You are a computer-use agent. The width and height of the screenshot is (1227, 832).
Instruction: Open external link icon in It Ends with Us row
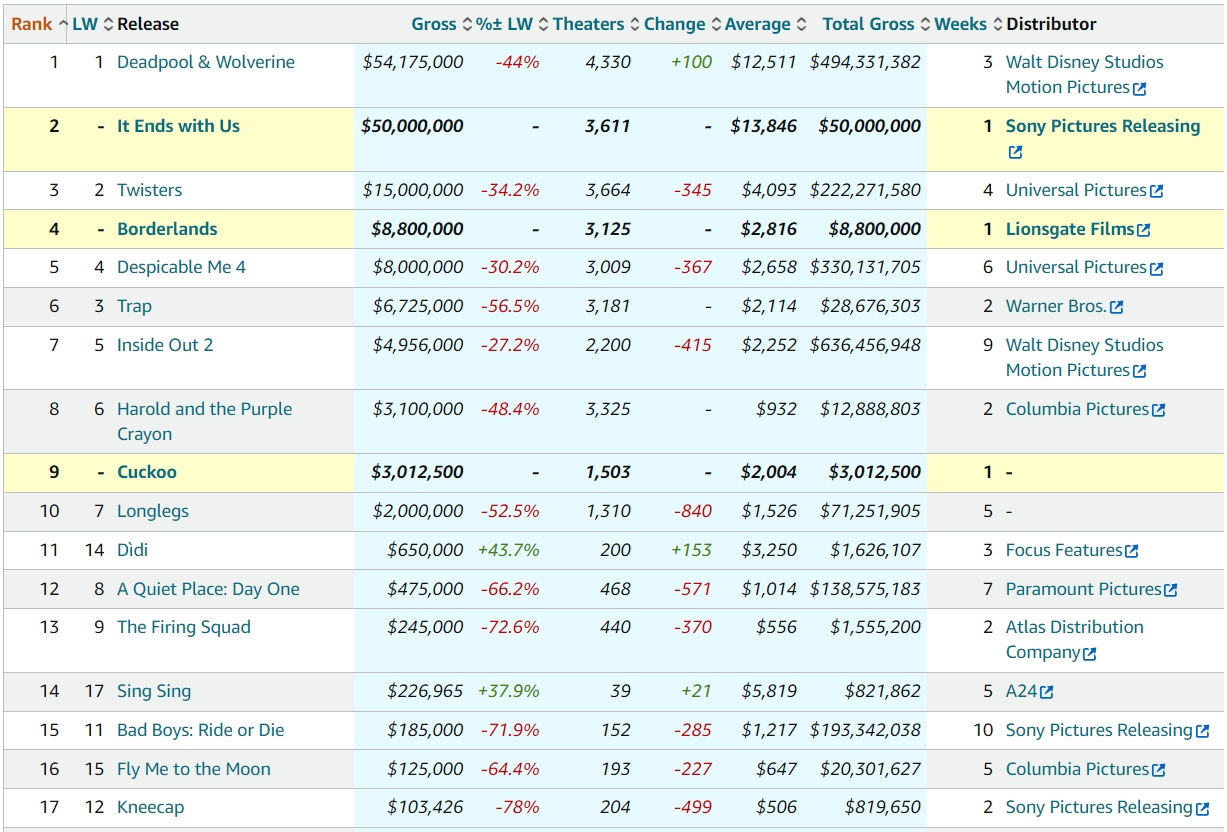1015,153
